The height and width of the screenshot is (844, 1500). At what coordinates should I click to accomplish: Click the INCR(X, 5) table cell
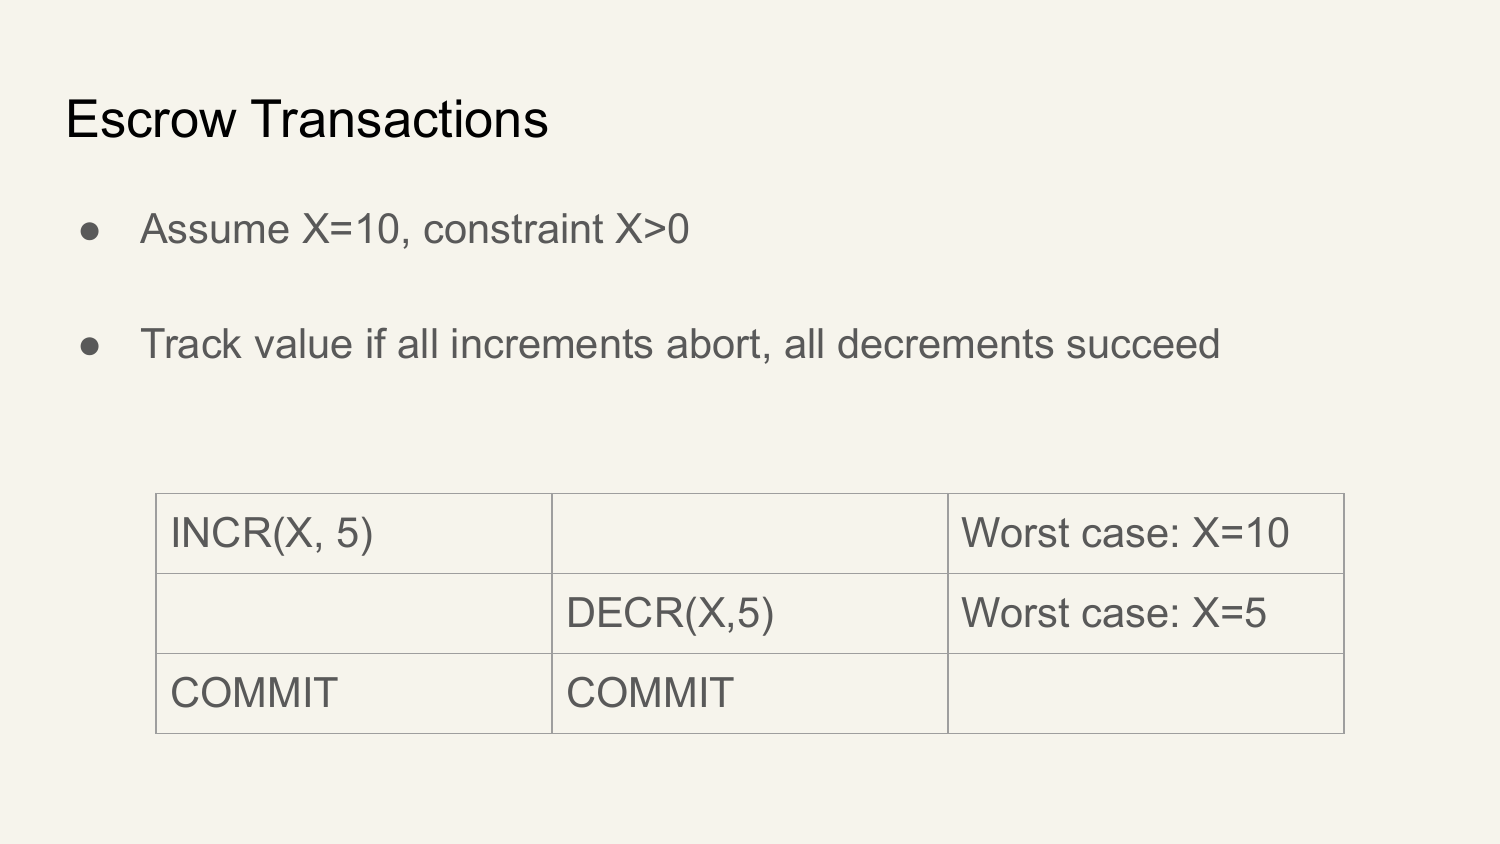pos(354,533)
